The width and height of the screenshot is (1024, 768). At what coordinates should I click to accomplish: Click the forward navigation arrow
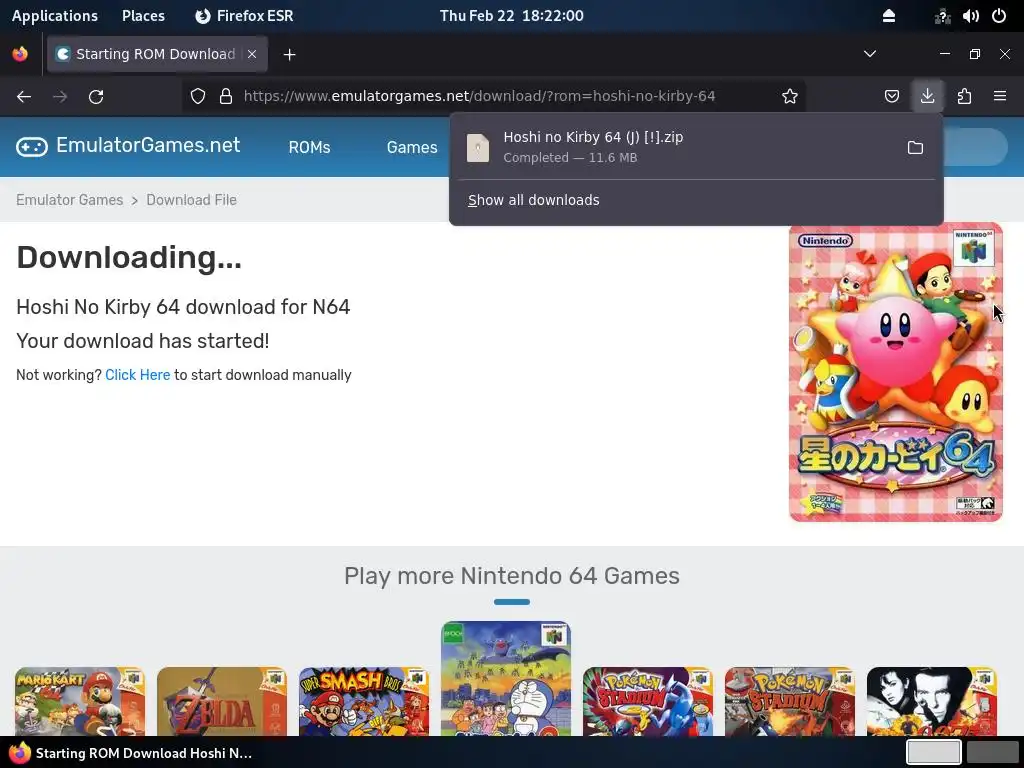pyautogui.click(x=60, y=97)
